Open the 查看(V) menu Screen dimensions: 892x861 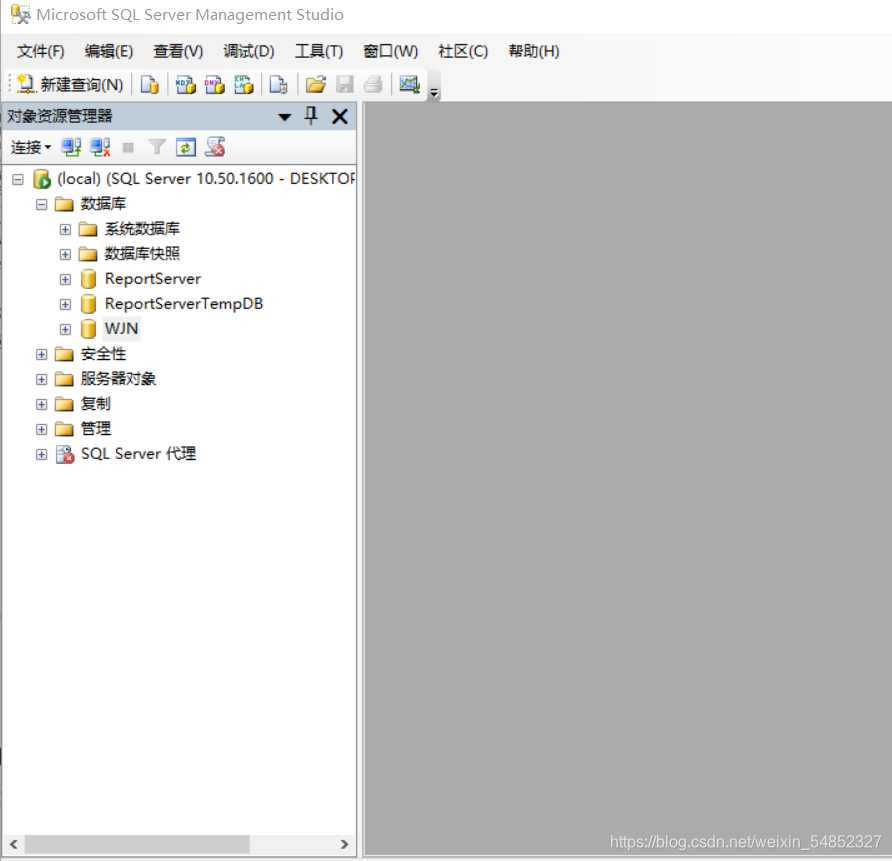pos(178,52)
